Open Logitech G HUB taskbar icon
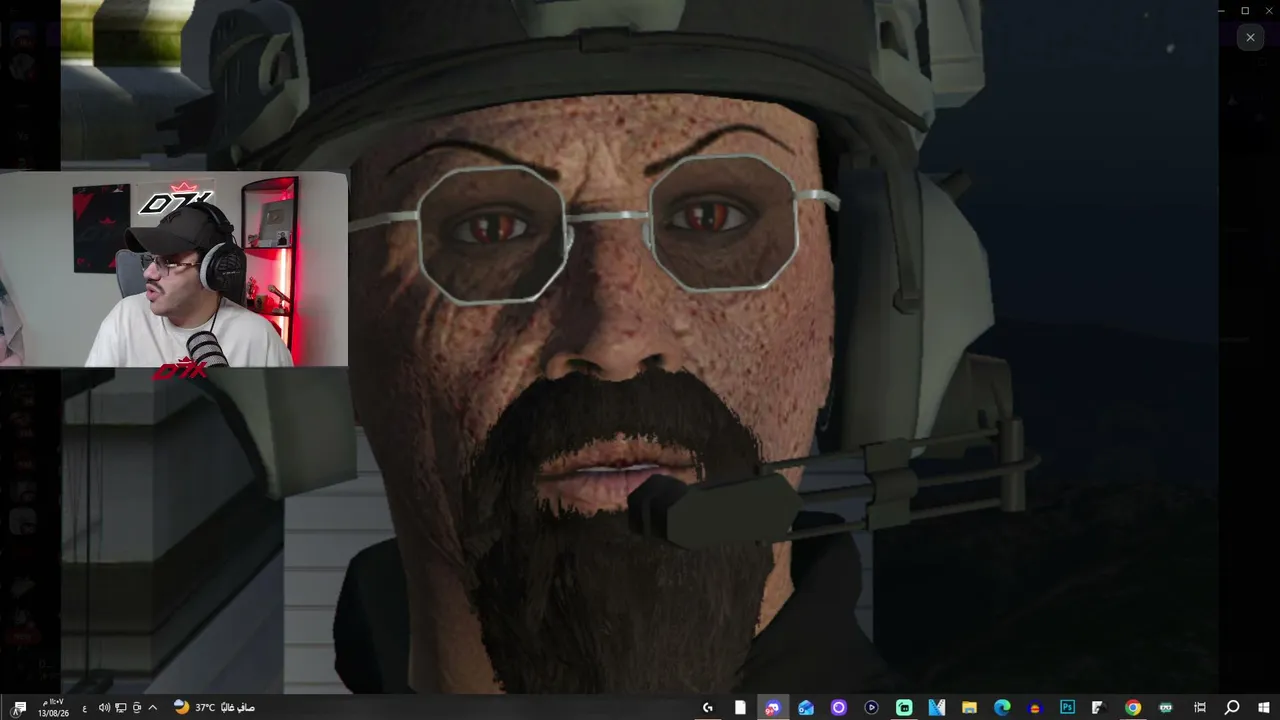Image resolution: width=1280 pixels, height=720 pixels. (708, 708)
